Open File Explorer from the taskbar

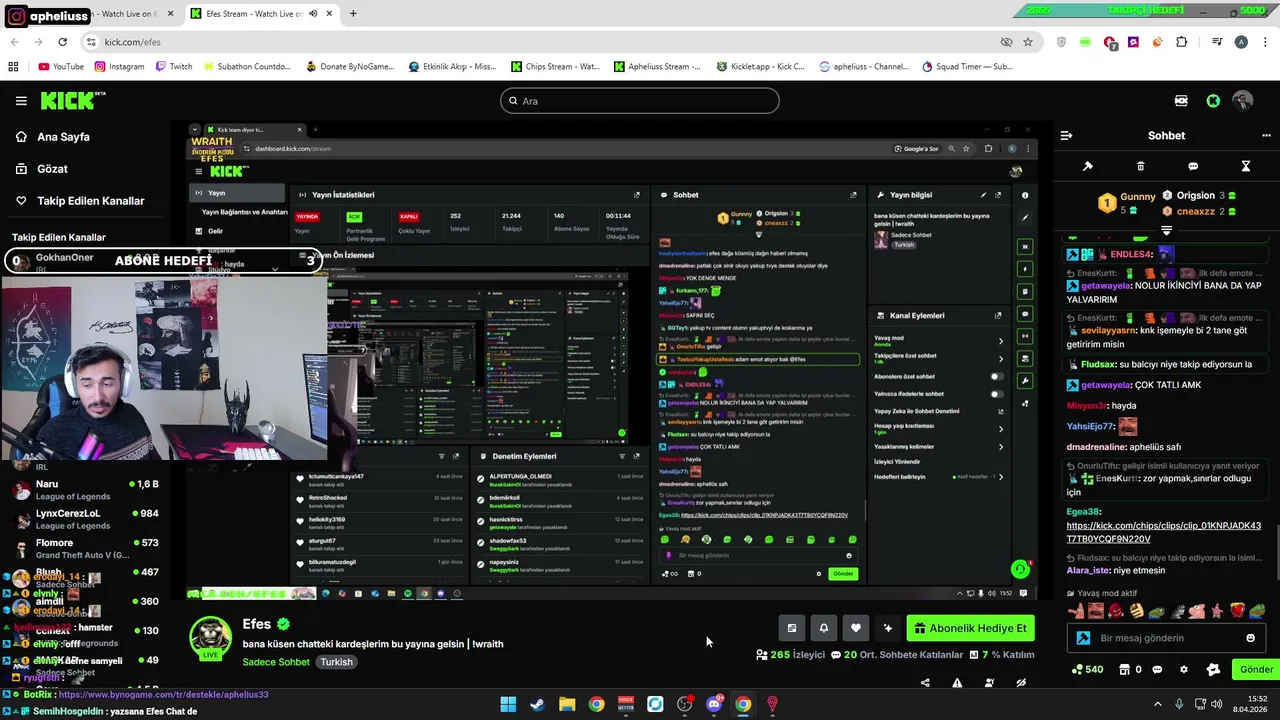567,704
